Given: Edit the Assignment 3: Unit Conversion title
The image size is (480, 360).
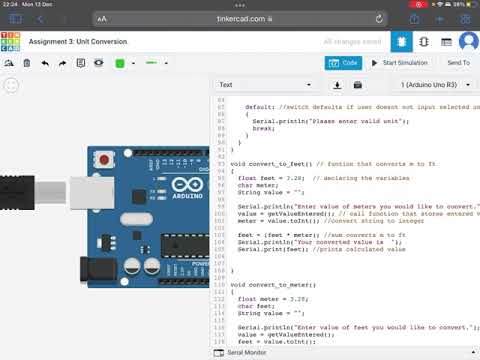Looking at the screenshot, I should pos(78,42).
